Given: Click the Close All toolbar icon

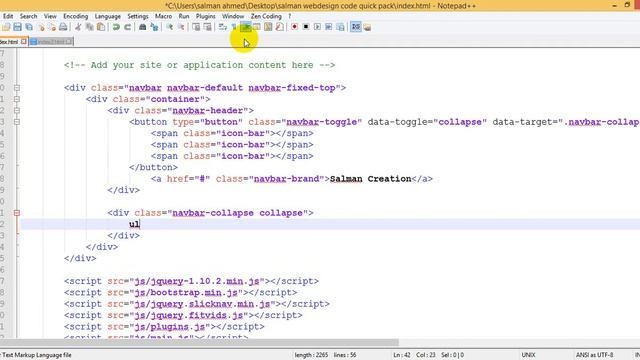Looking at the screenshot, I should [x=52, y=27].
